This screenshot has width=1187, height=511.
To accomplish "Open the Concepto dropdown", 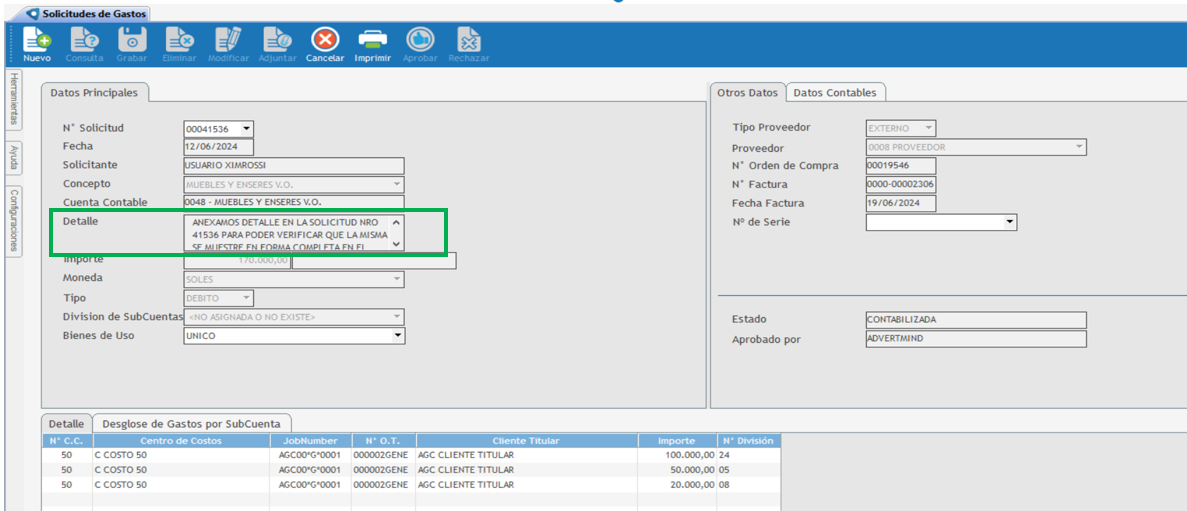I will coord(397,185).
